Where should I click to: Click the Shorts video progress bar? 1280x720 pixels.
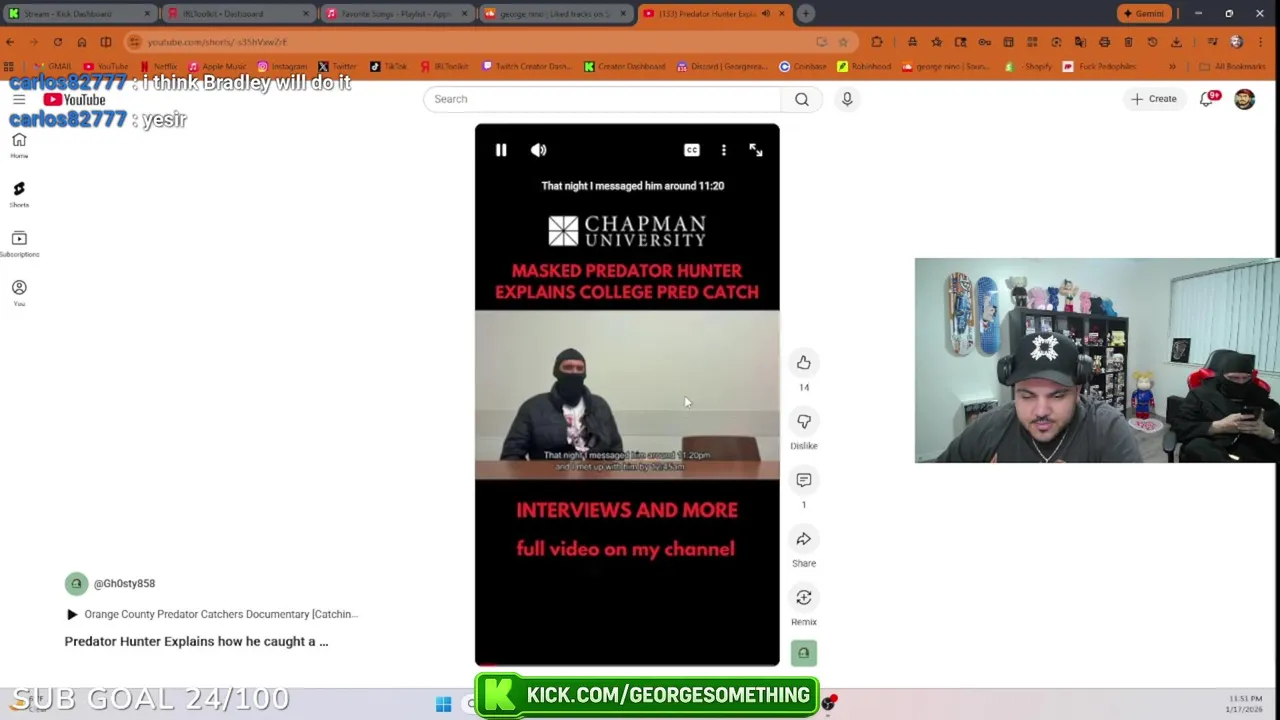pos(627,663)
